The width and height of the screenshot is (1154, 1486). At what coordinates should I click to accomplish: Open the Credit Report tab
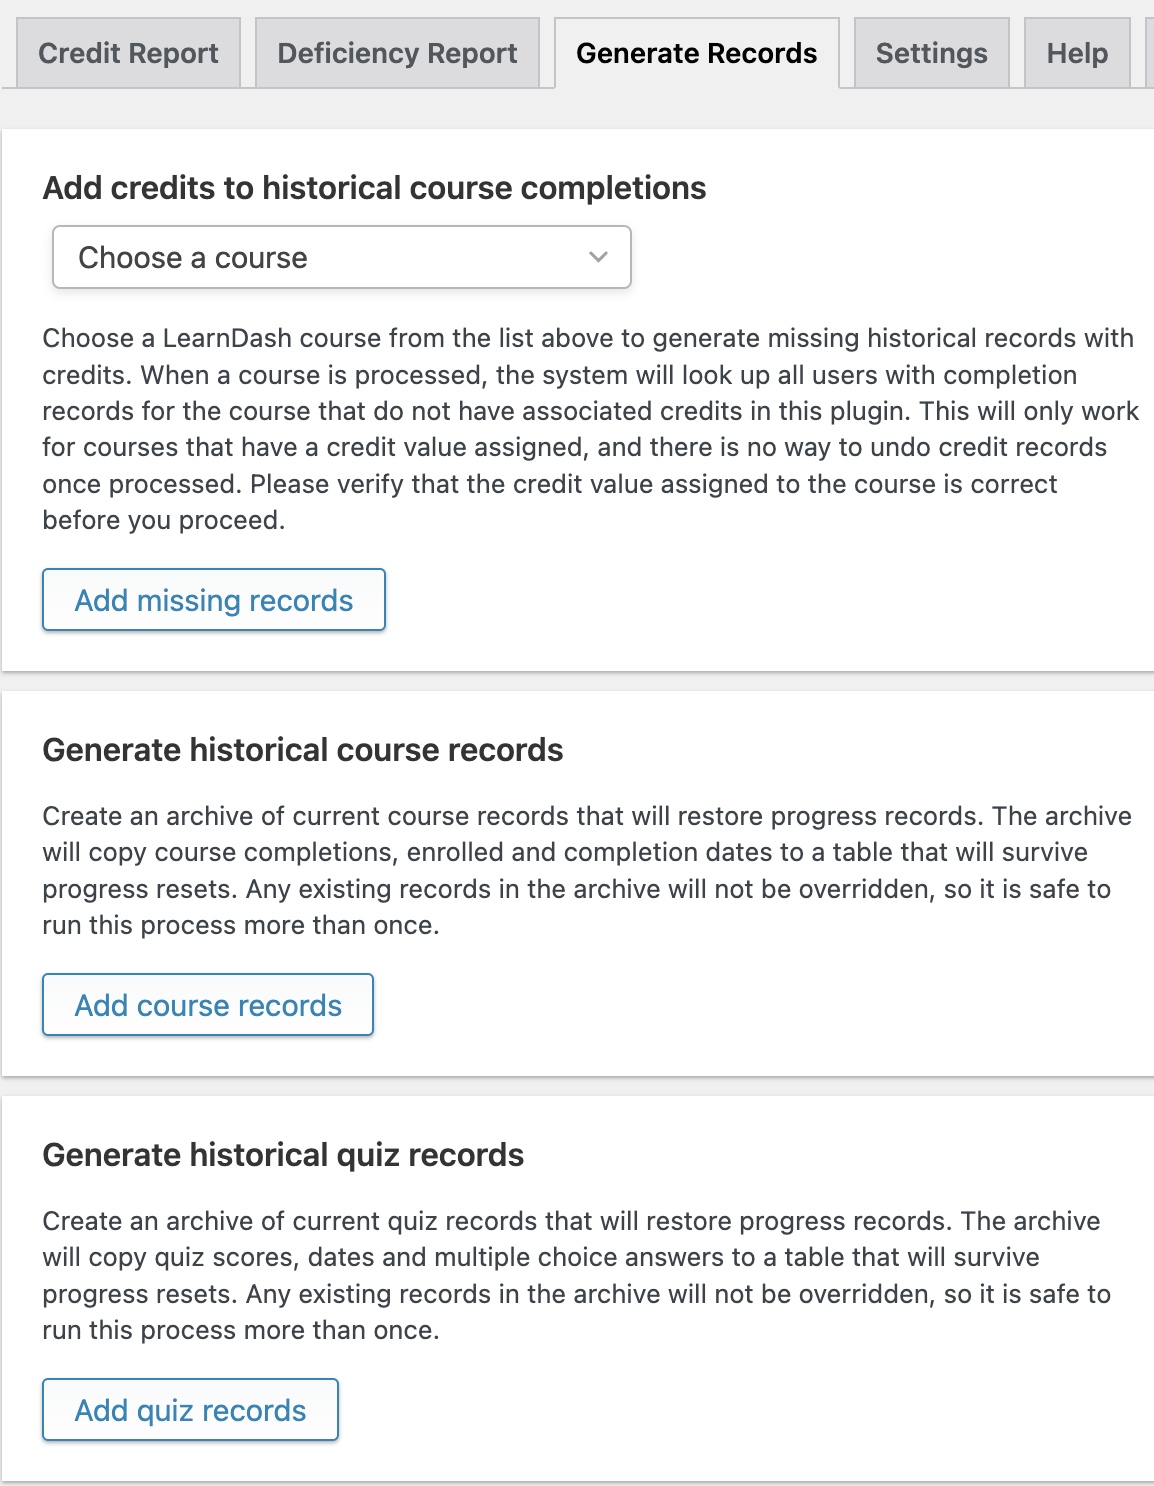point(128,53)
